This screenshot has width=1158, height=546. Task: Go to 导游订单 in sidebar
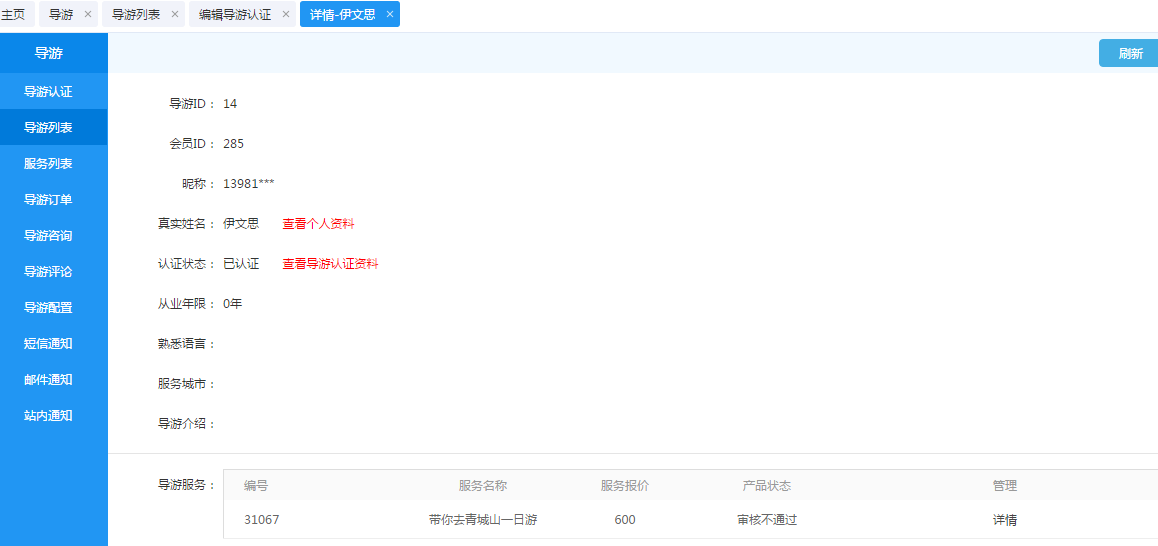click(48, 200)
